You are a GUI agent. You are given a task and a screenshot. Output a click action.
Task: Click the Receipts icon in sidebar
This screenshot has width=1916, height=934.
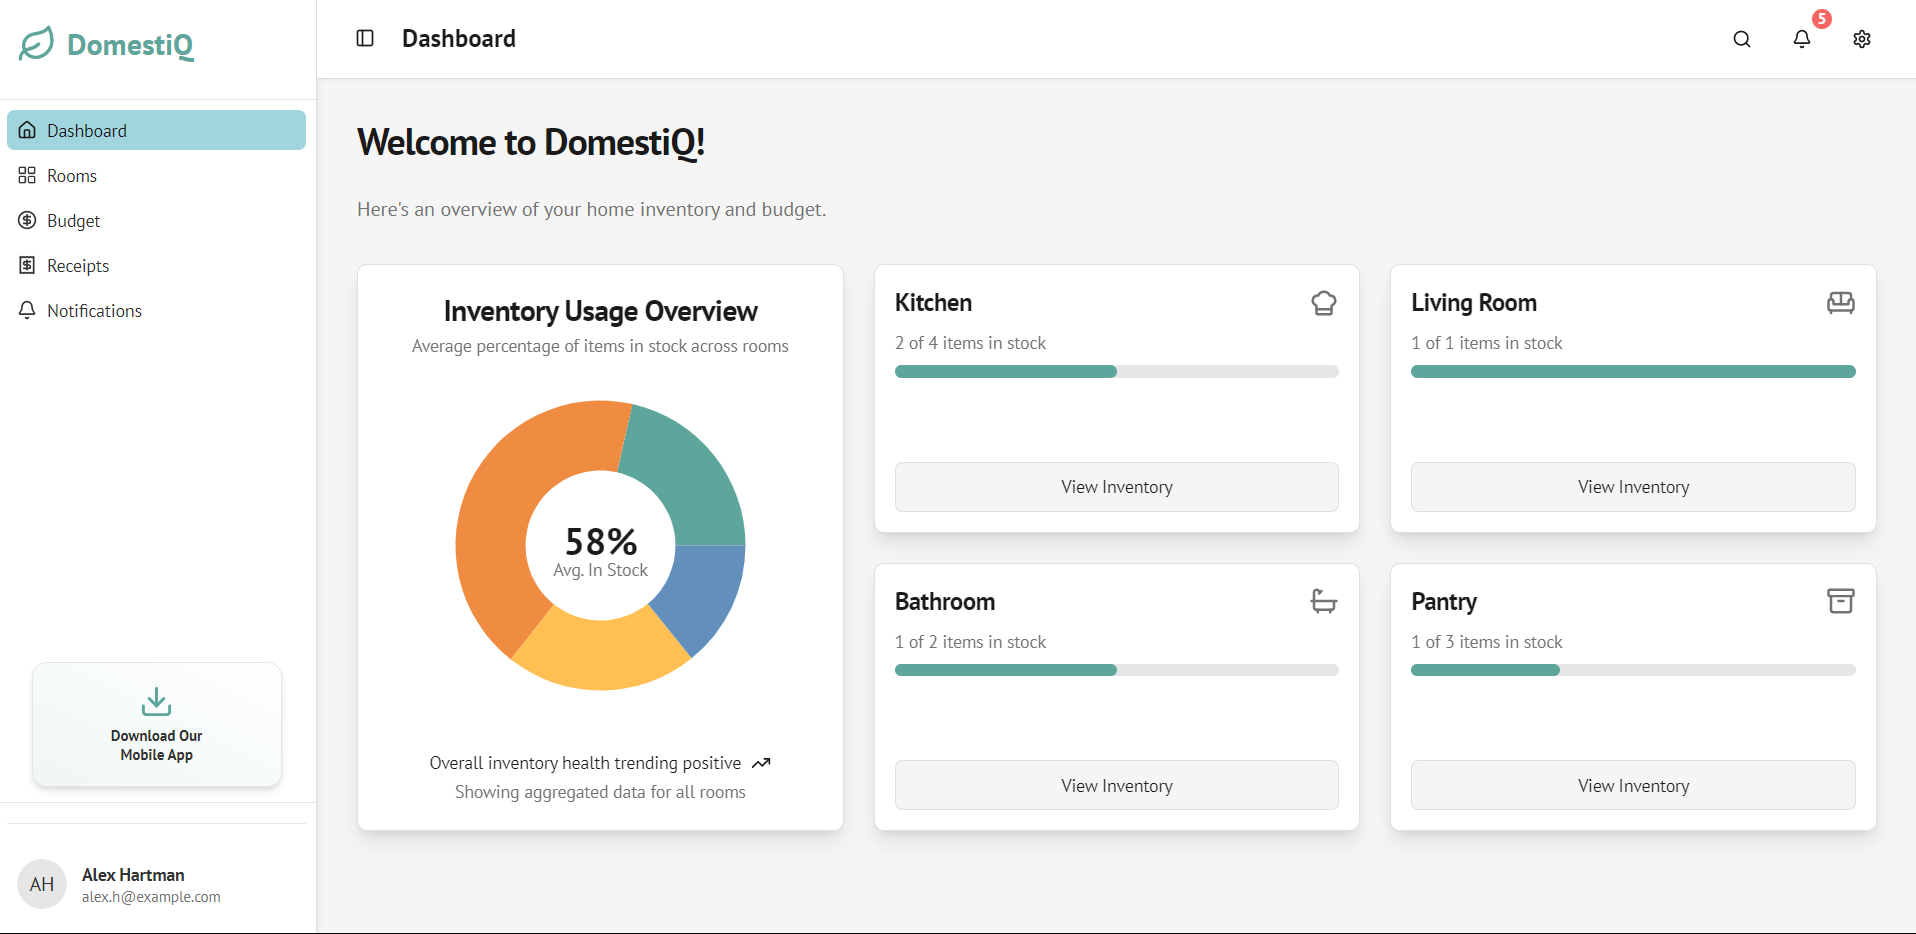tap(27, 265)
